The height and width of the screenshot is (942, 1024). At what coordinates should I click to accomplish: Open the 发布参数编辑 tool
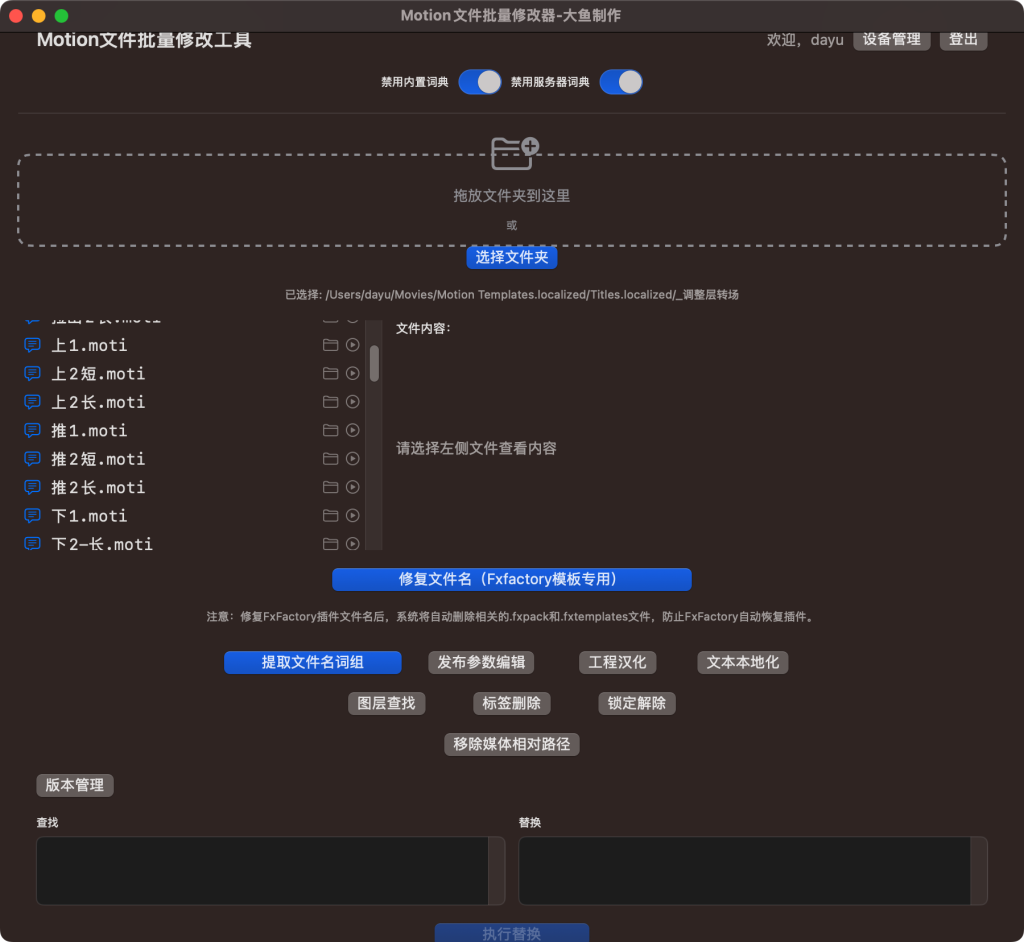tap(481, 662)
